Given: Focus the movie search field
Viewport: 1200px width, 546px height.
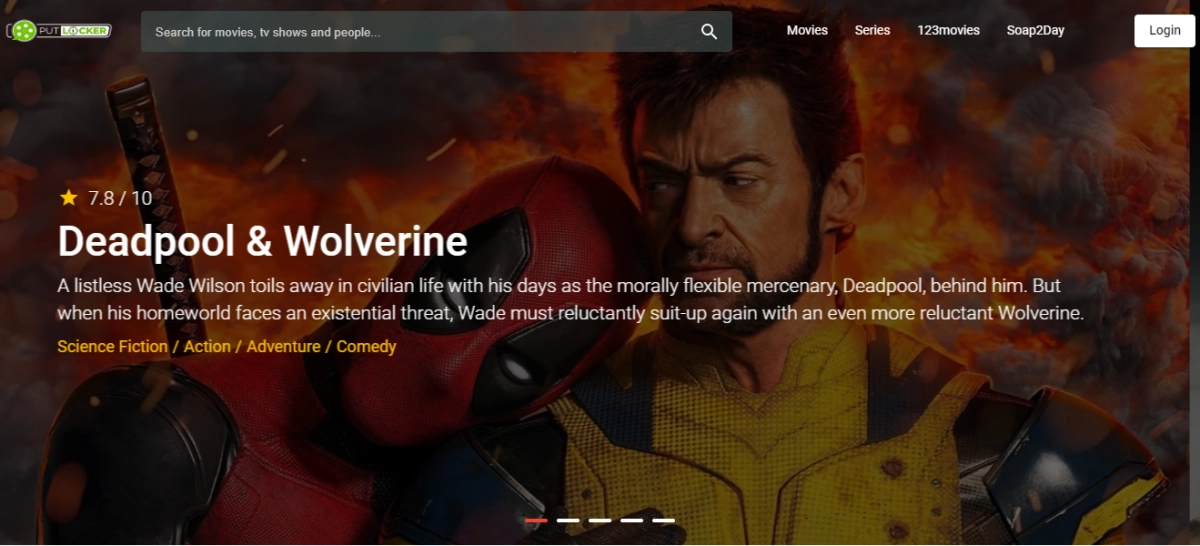Looking at the screenshot, I should 436,32.
